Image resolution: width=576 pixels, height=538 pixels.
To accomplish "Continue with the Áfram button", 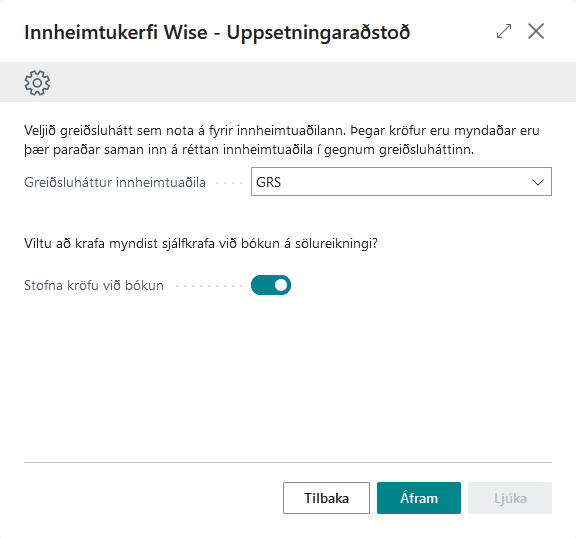I will [419, 498].
